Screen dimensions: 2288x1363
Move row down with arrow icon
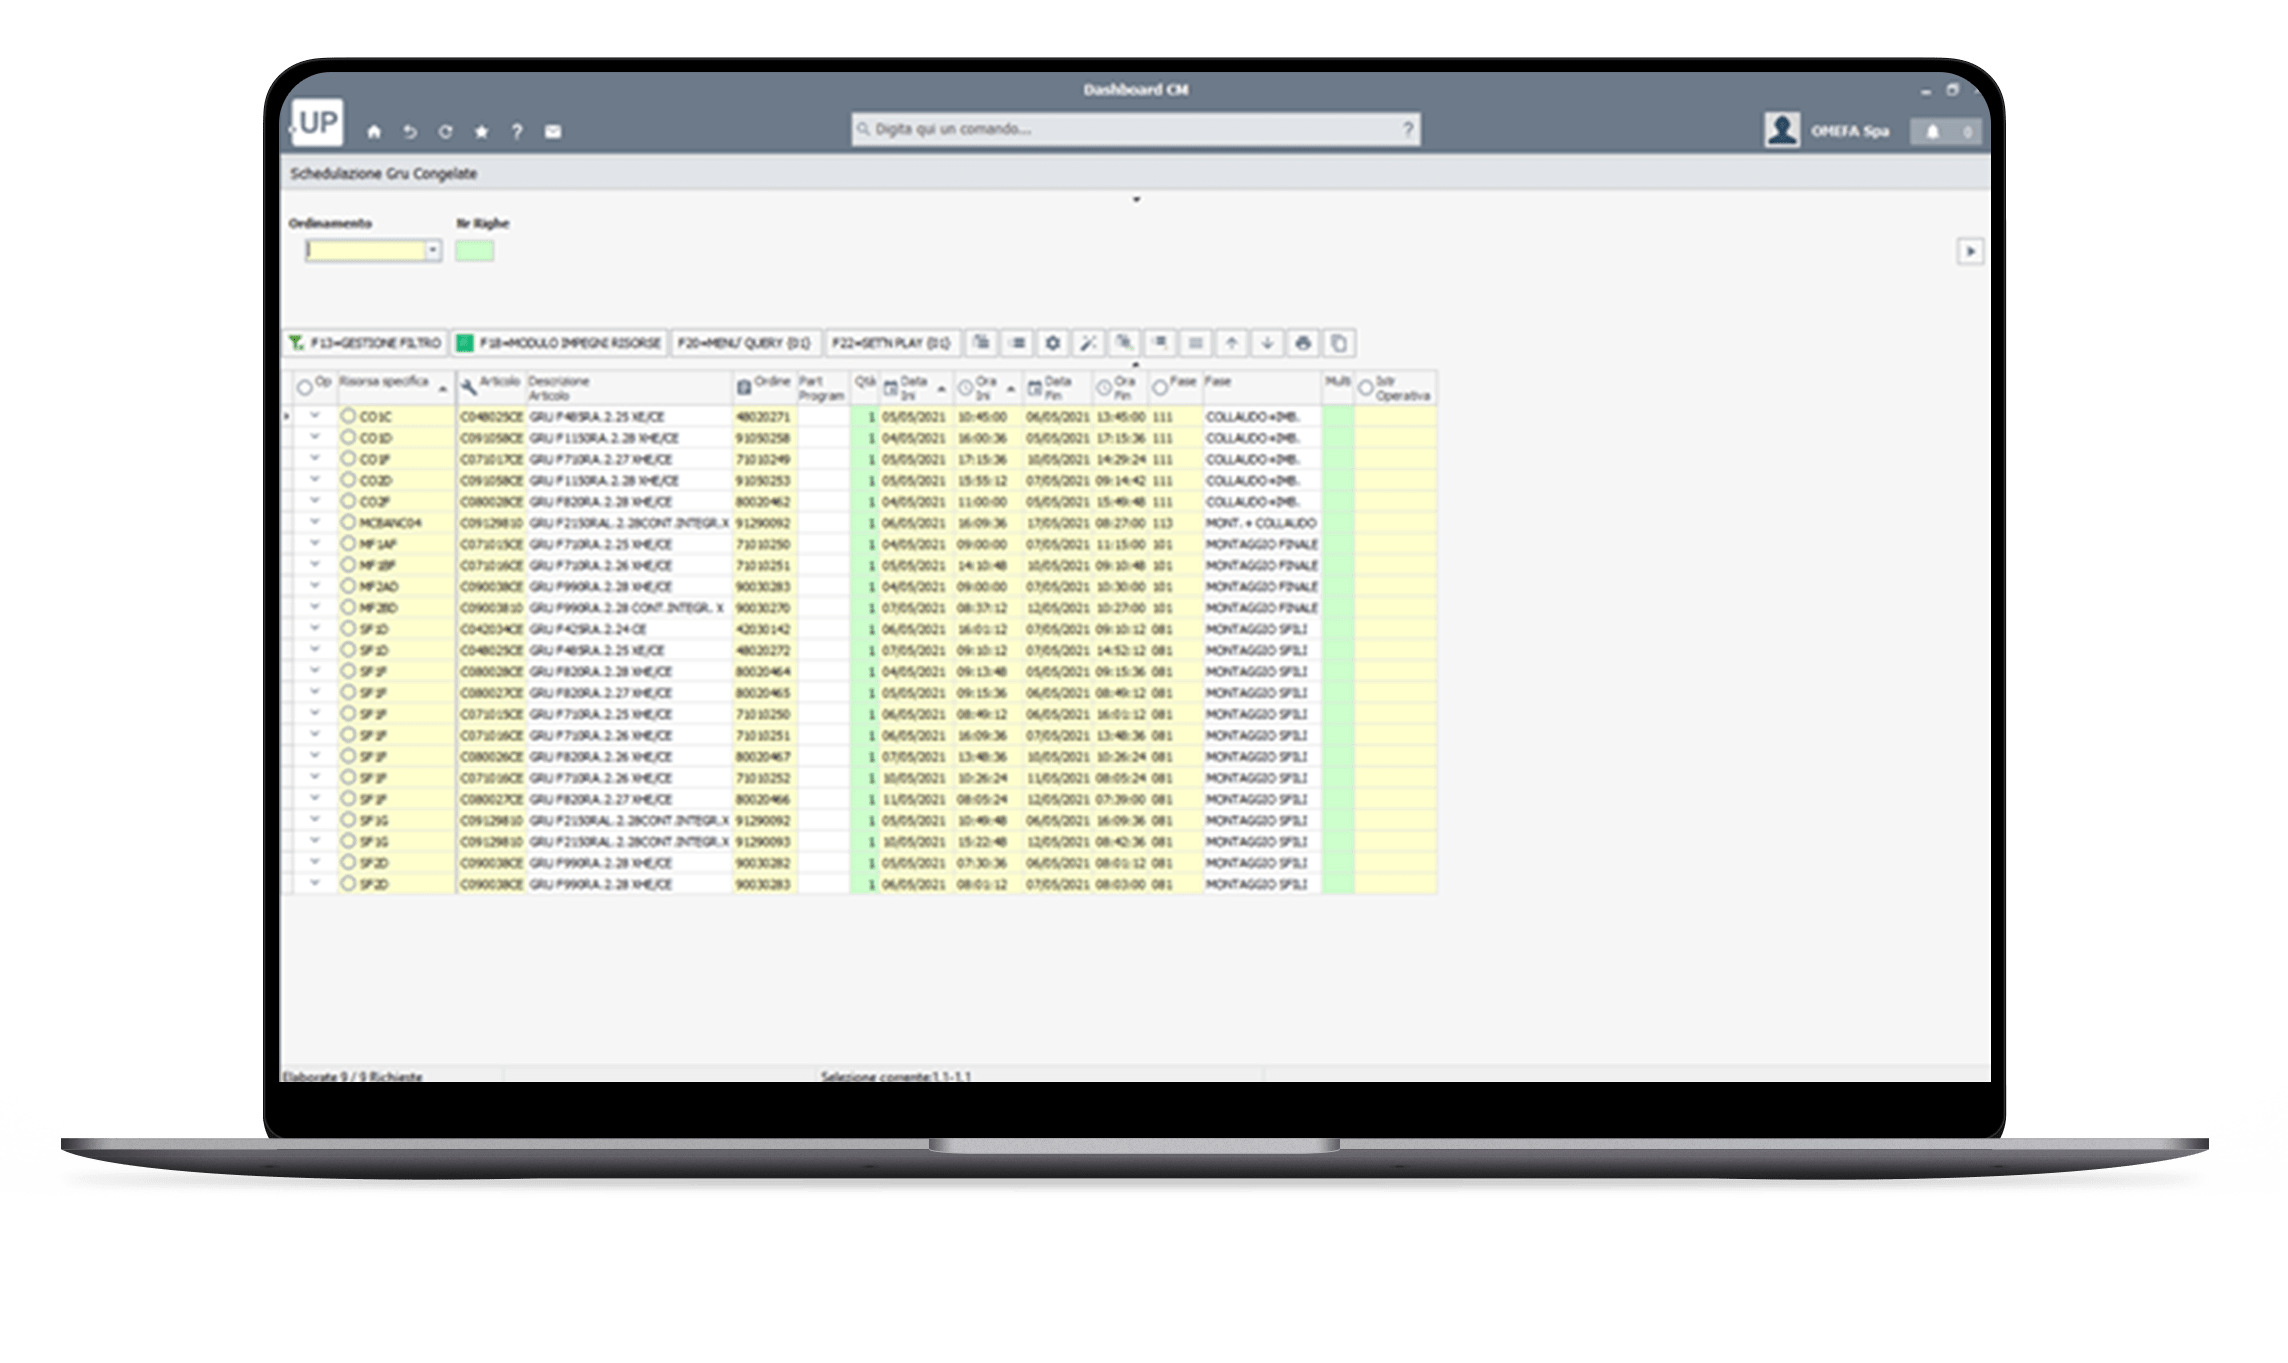(1267, 343)
